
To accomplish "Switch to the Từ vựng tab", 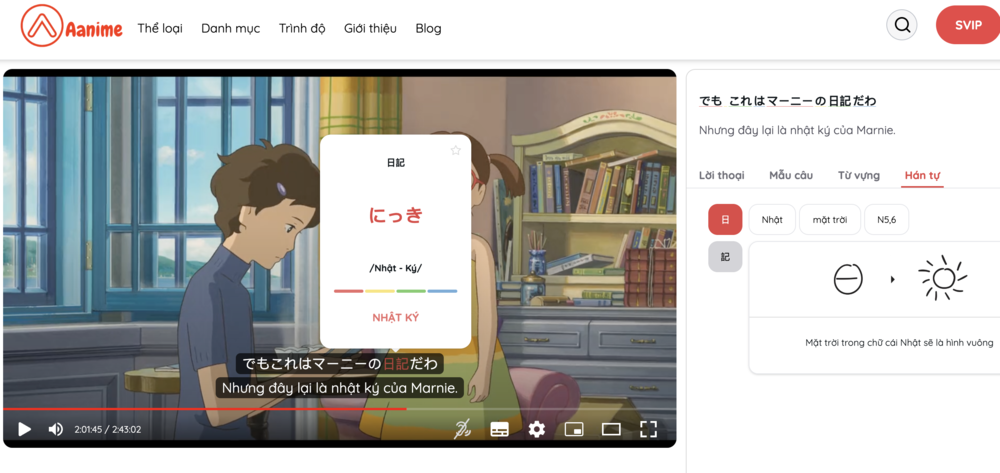I will tap(858, 175).
